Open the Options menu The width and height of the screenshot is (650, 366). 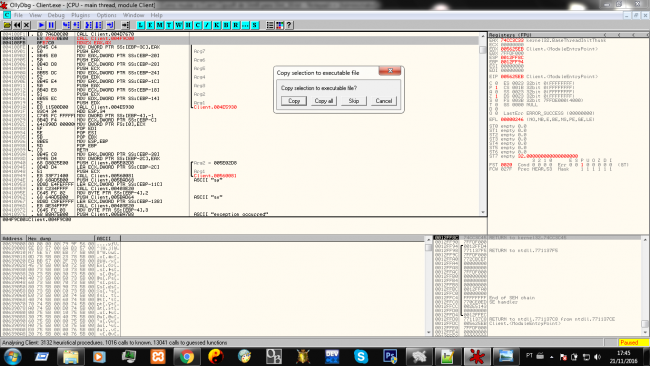(107, 15)
